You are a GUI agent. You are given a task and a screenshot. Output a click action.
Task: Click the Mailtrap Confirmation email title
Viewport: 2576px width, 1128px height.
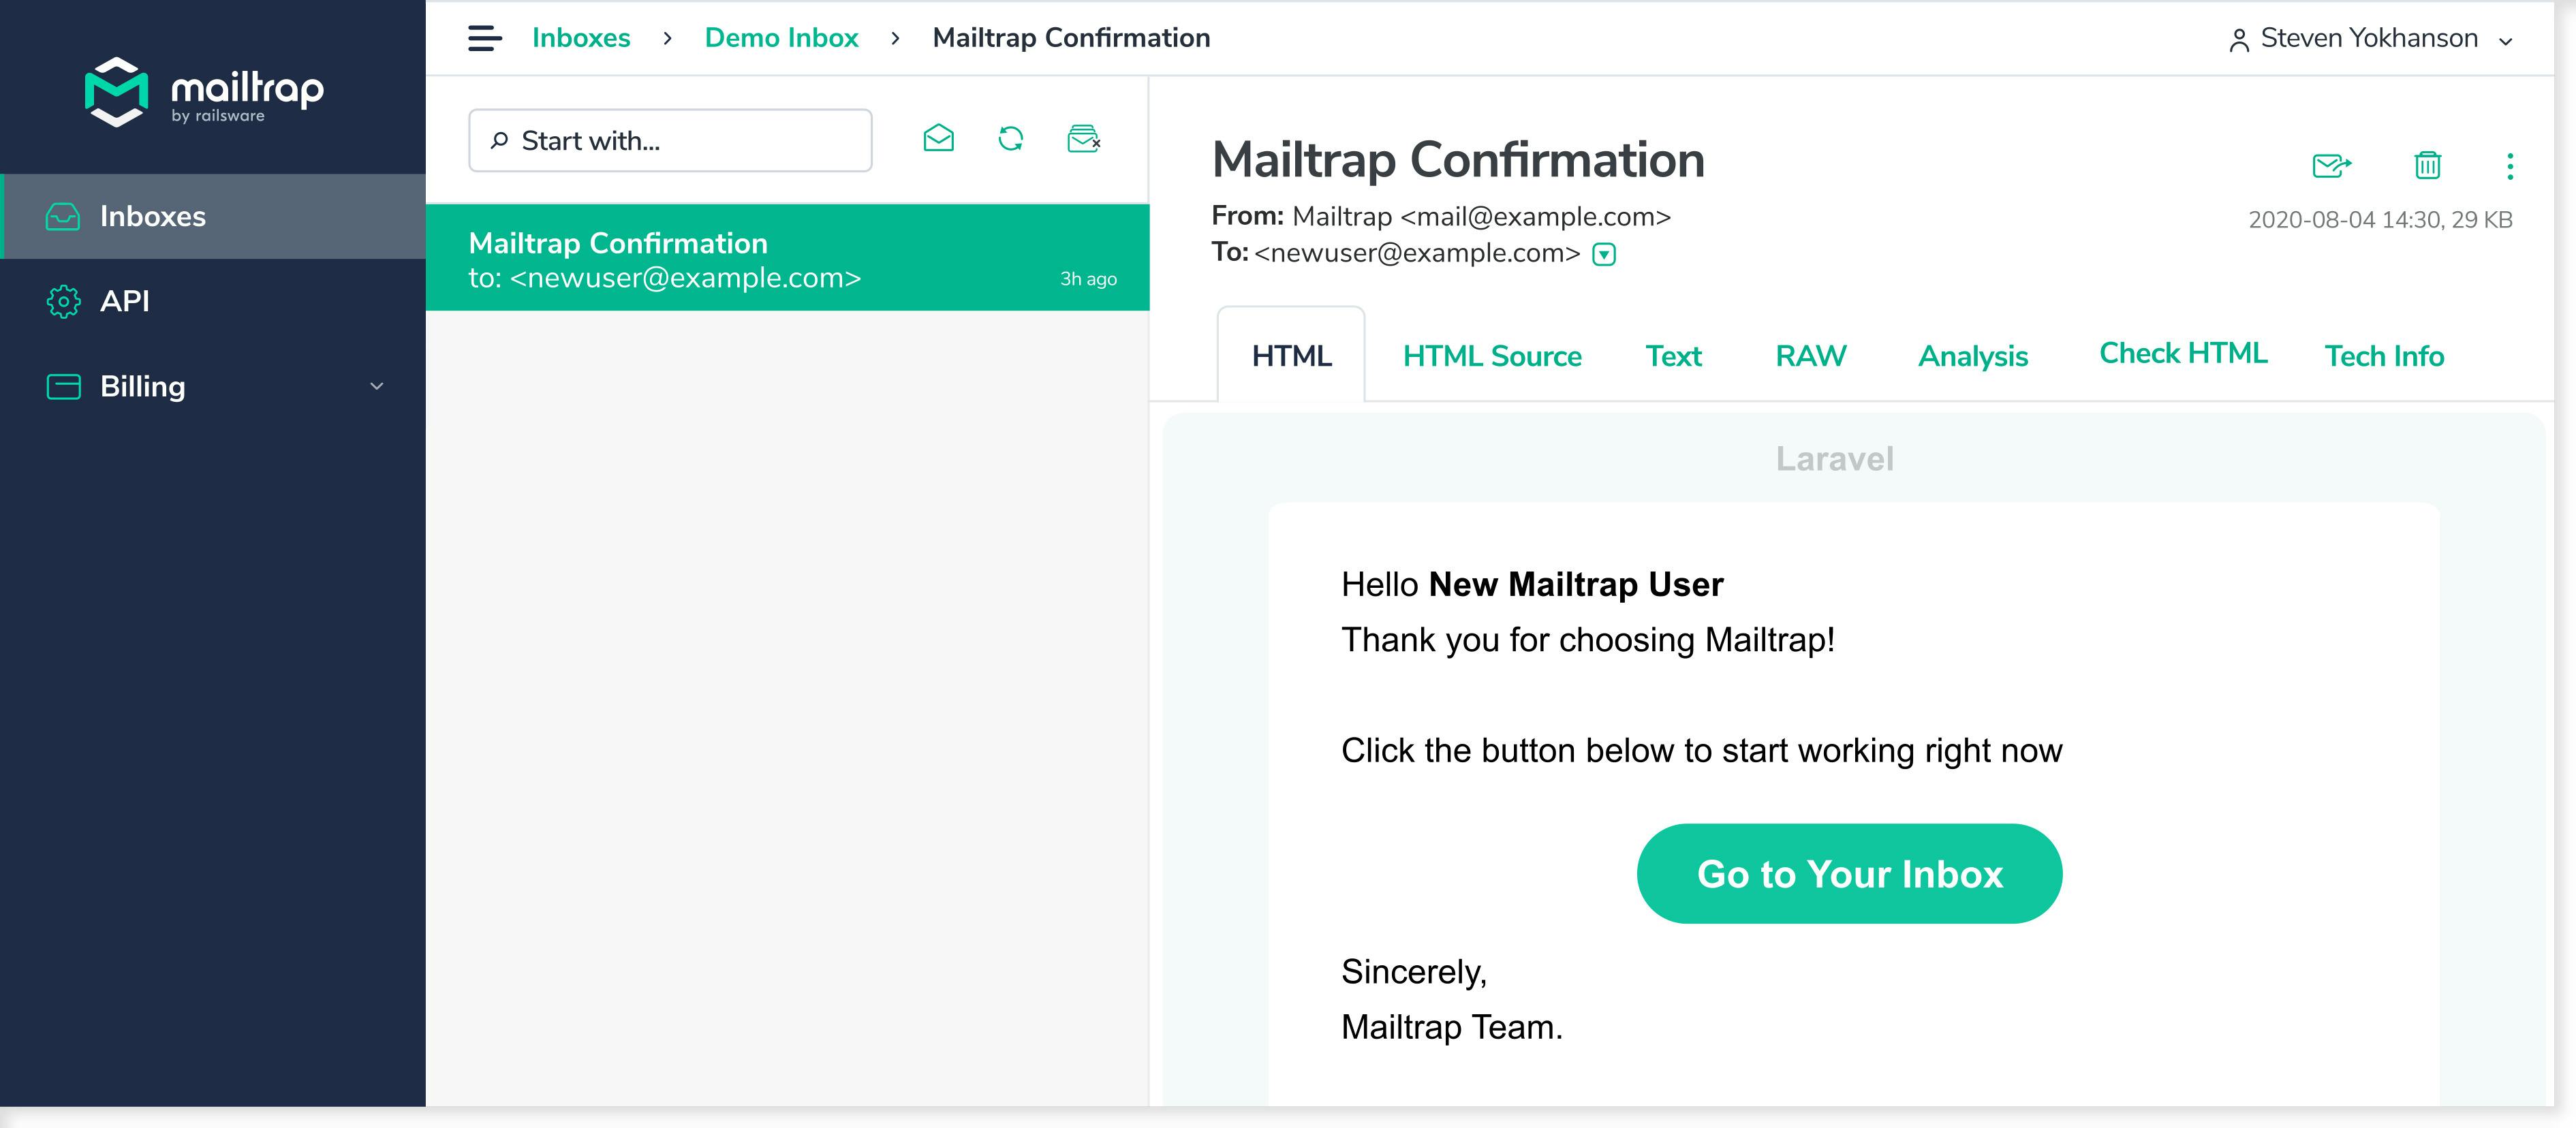(x=1458, y=160)
